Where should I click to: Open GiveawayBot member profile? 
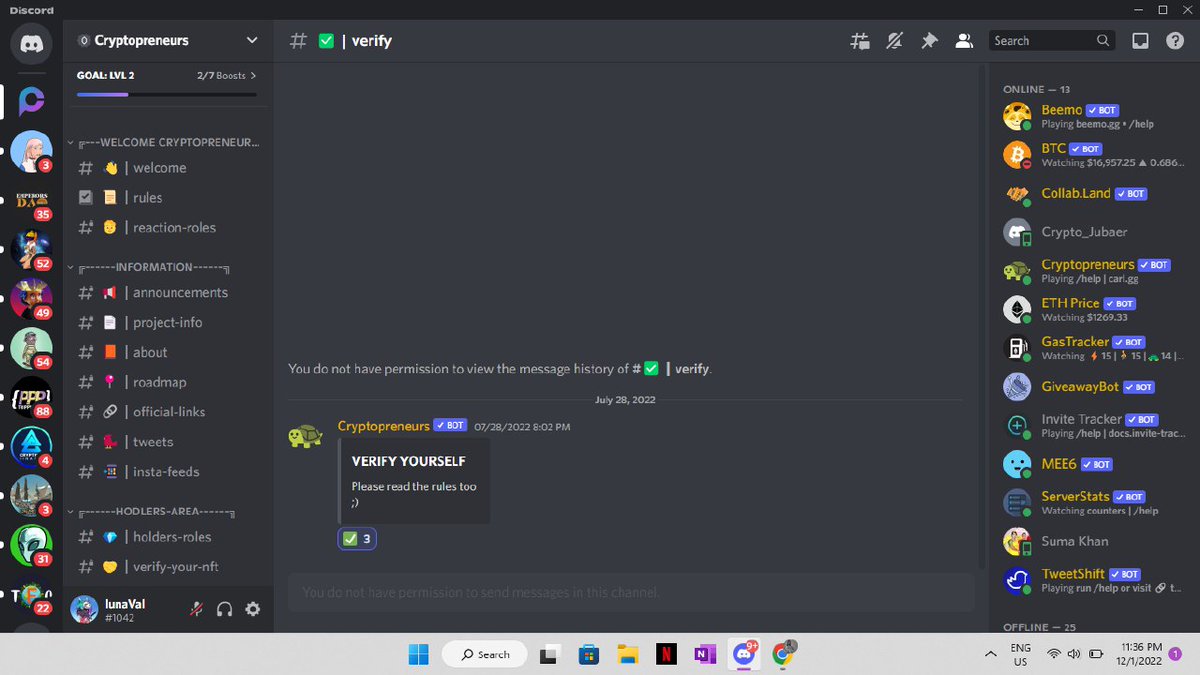pyautogui.click(x=1094, y=386)
